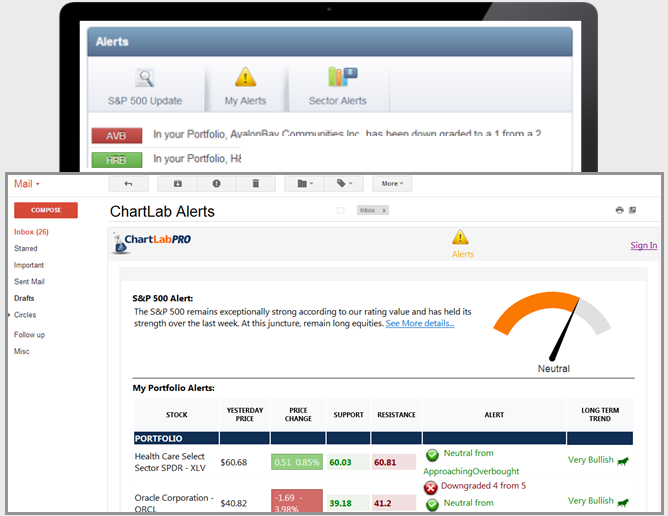Screen dimensions: 668x516
Task: Click the green check icon in the XLV alert
Action: point(432,455)
